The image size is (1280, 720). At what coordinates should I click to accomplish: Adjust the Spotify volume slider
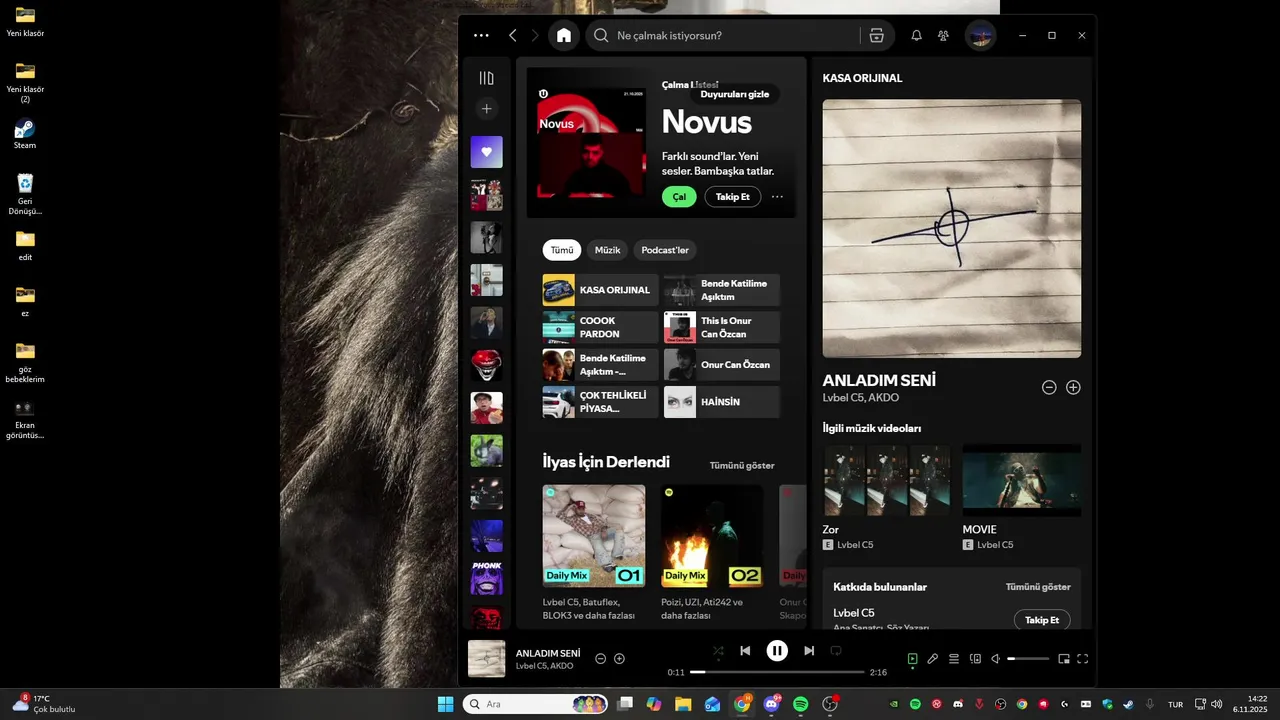click(1028, 659)
